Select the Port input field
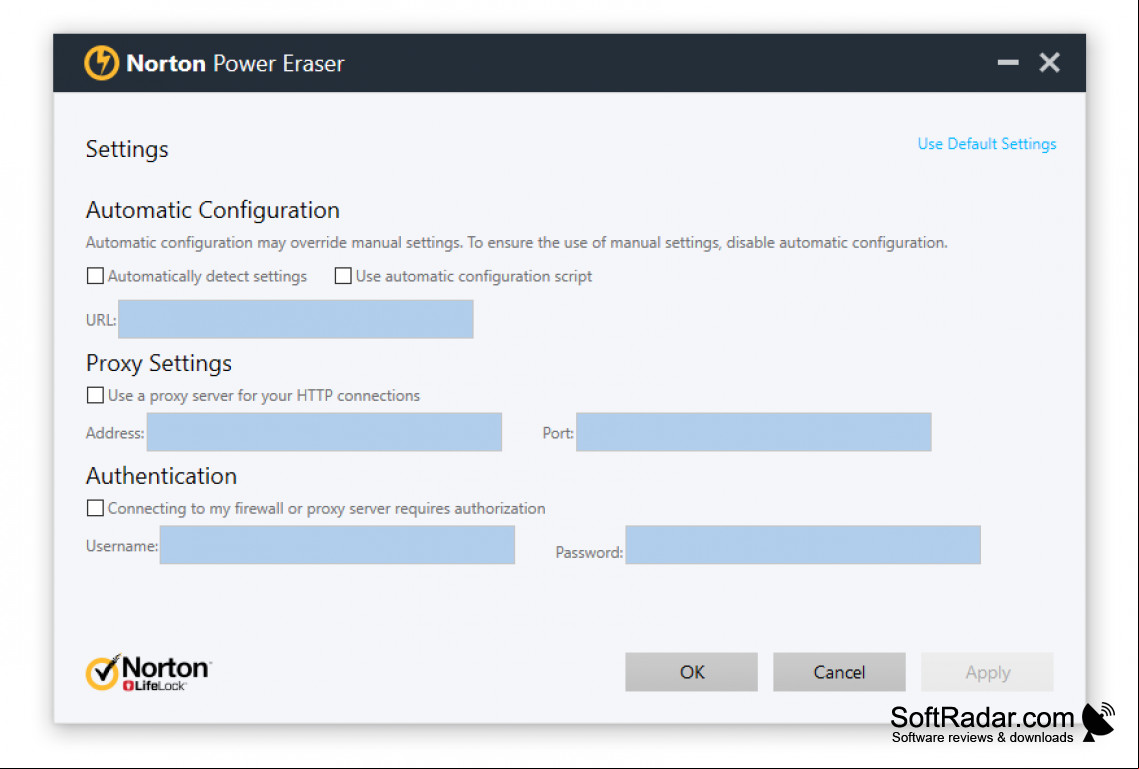The height and width of the screenshot is (769, 1139). coord(753,432)
